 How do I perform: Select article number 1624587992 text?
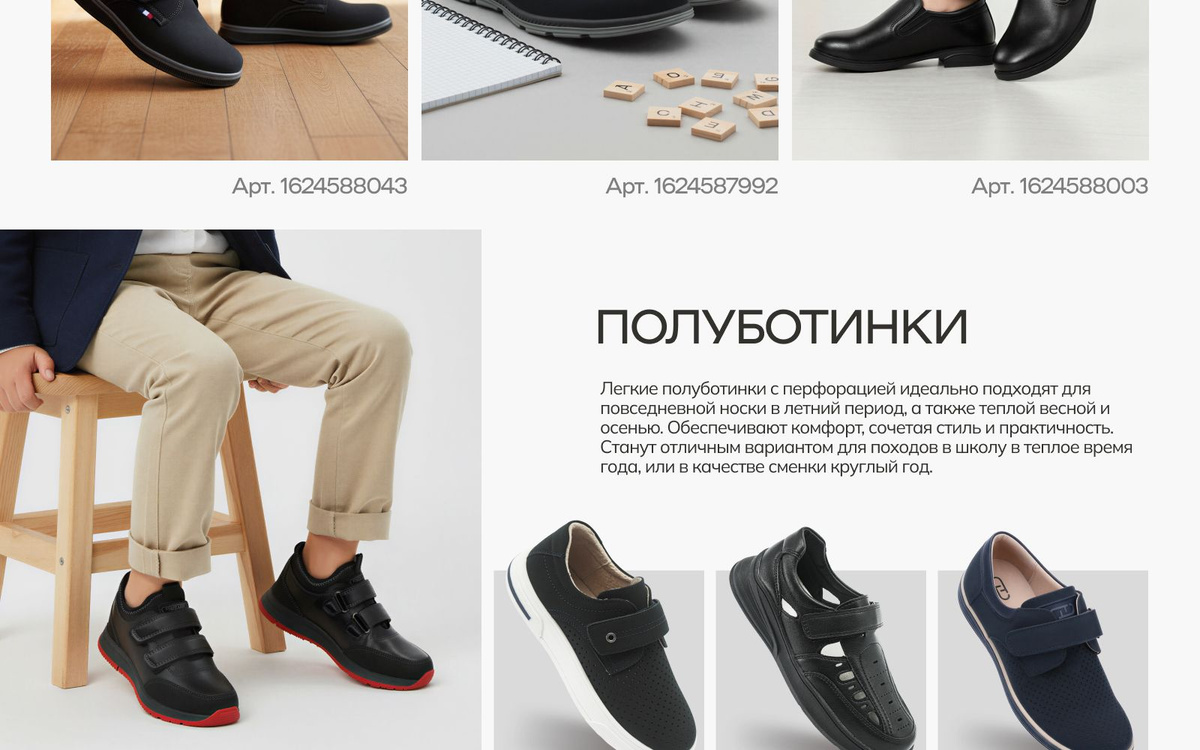point(692,186)
